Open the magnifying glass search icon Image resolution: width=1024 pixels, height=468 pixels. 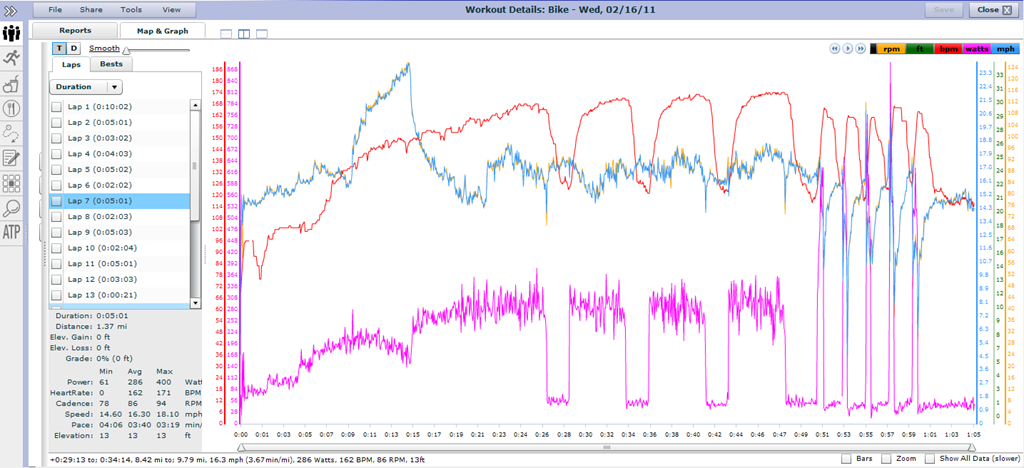pyautogui.click(x=12, y=208)
